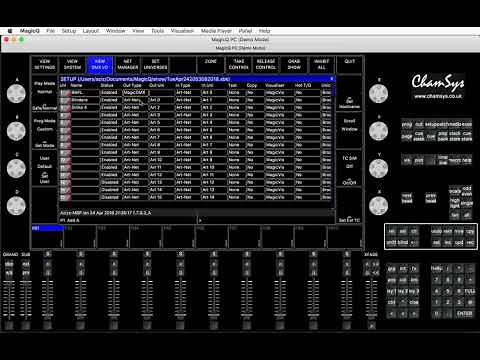Select encoder wheel D on the left
This screenshot has height=360, width=480.
click(16, 206)
